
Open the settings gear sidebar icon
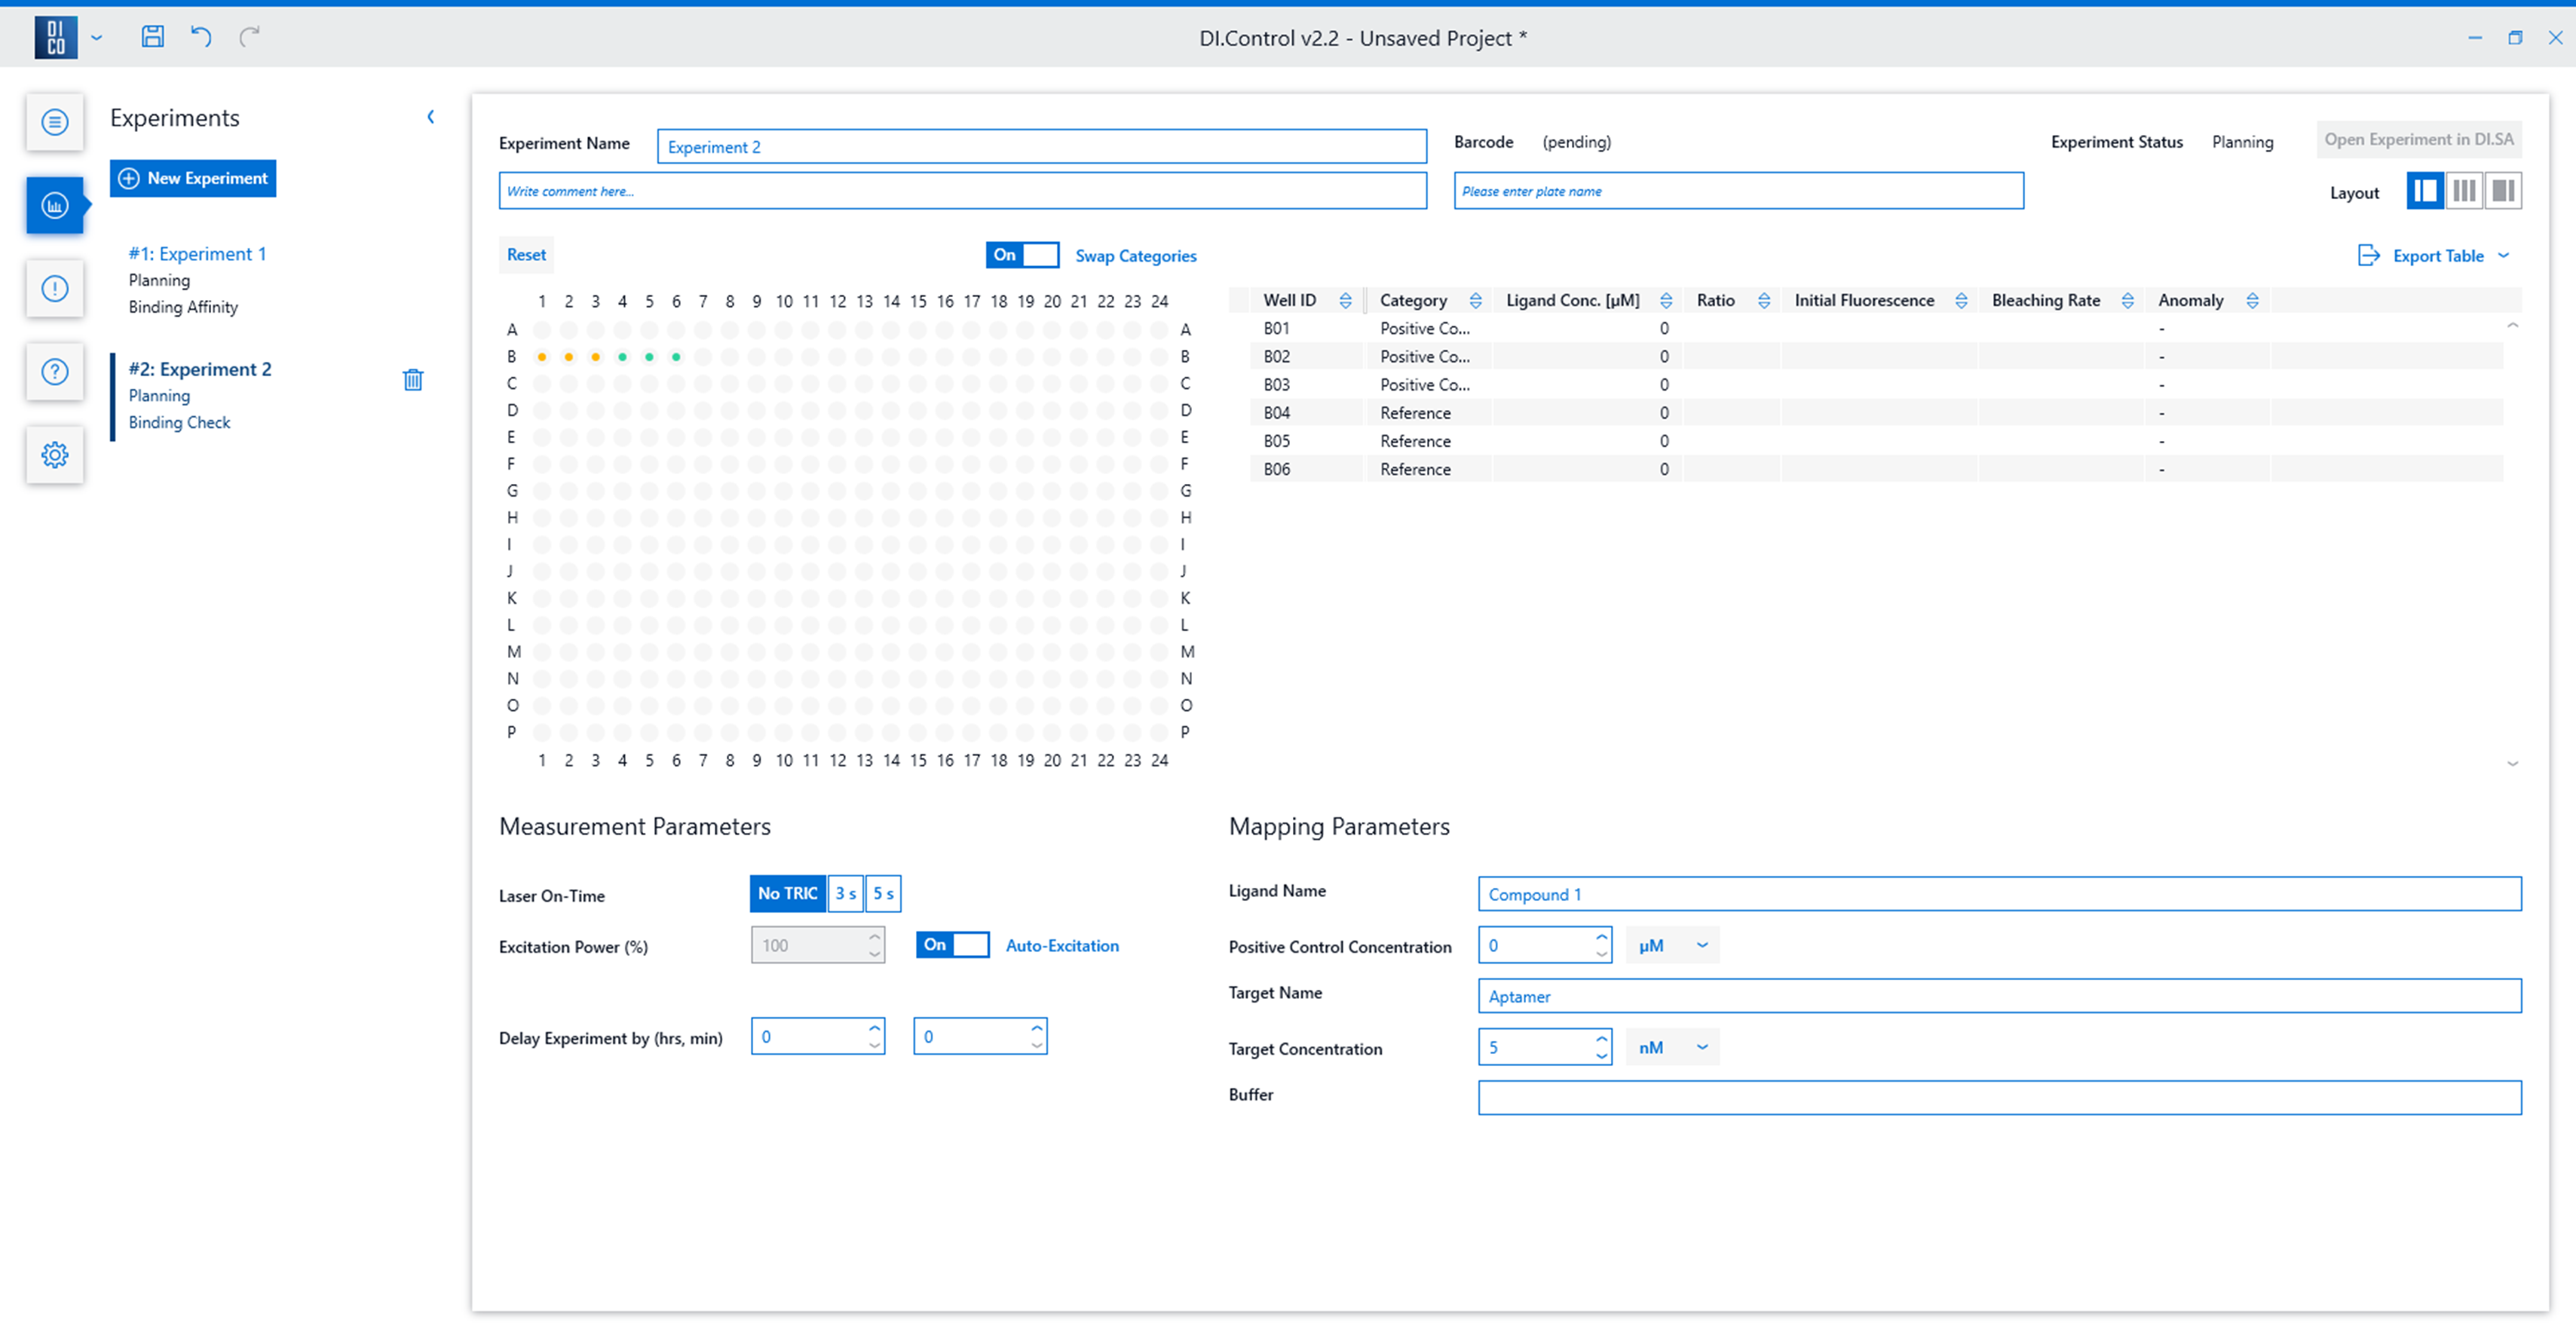55,455
